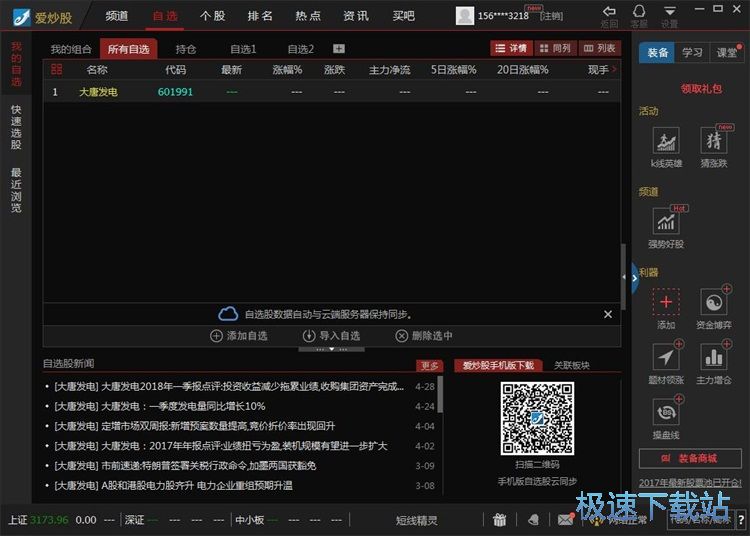Close the cloud sync notice
Viewport: 750px width, 536px height.
(608, 314)
